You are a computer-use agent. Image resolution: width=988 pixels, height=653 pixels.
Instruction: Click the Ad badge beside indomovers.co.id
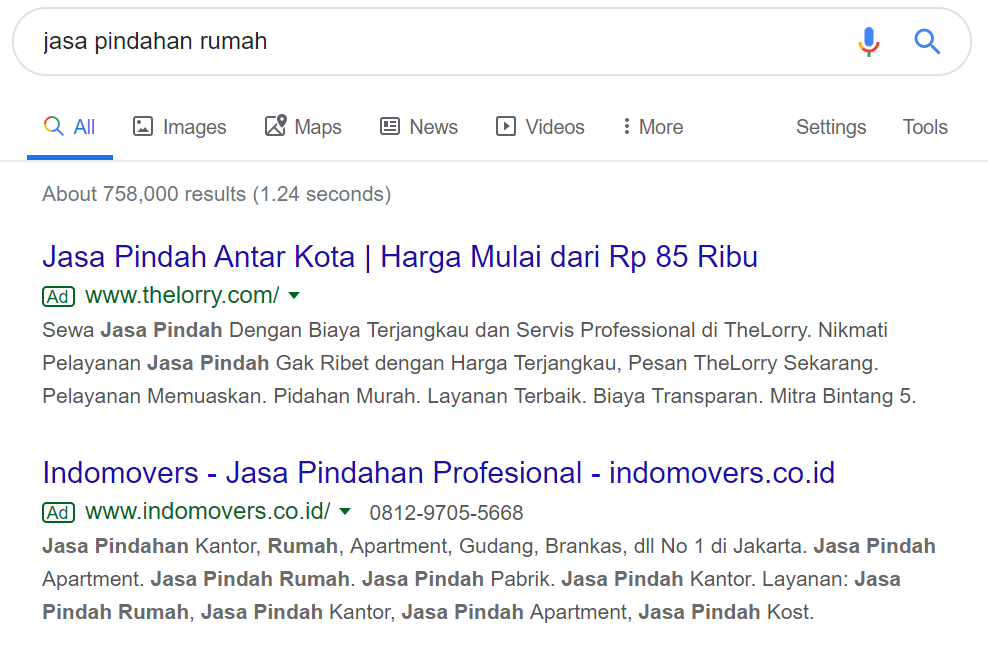coord(58,512)
